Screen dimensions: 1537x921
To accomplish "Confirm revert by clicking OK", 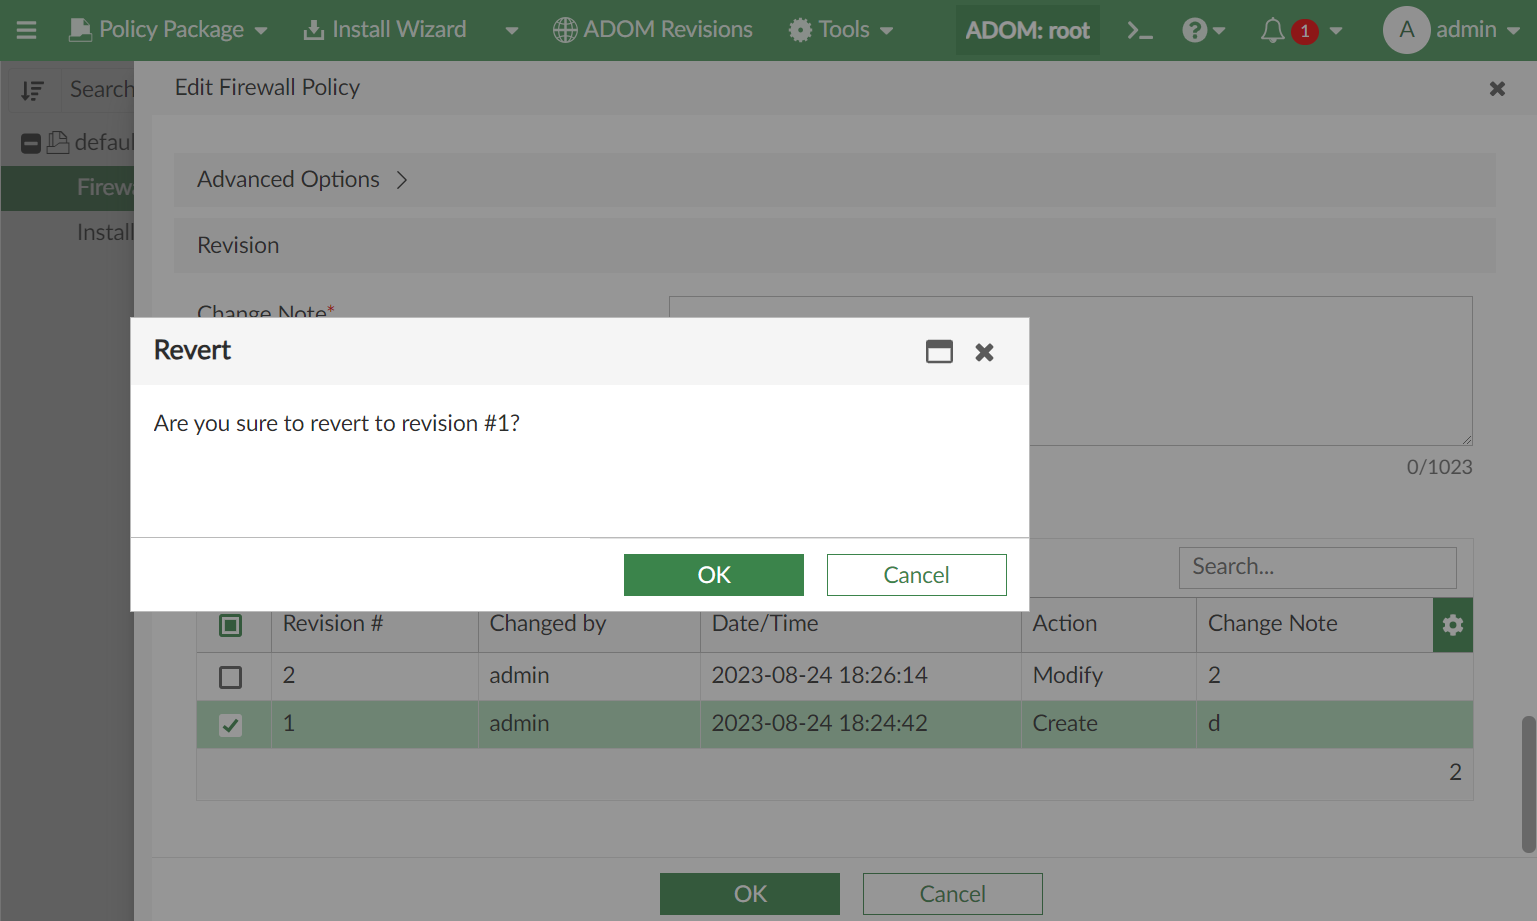I will coord(713,574).
